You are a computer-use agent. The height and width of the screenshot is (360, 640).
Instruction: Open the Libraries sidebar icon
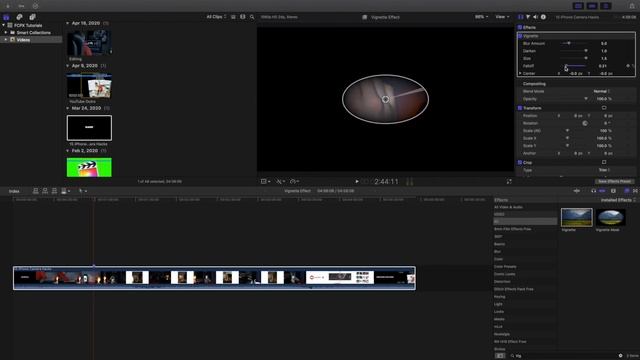click(x=6, y=17)
